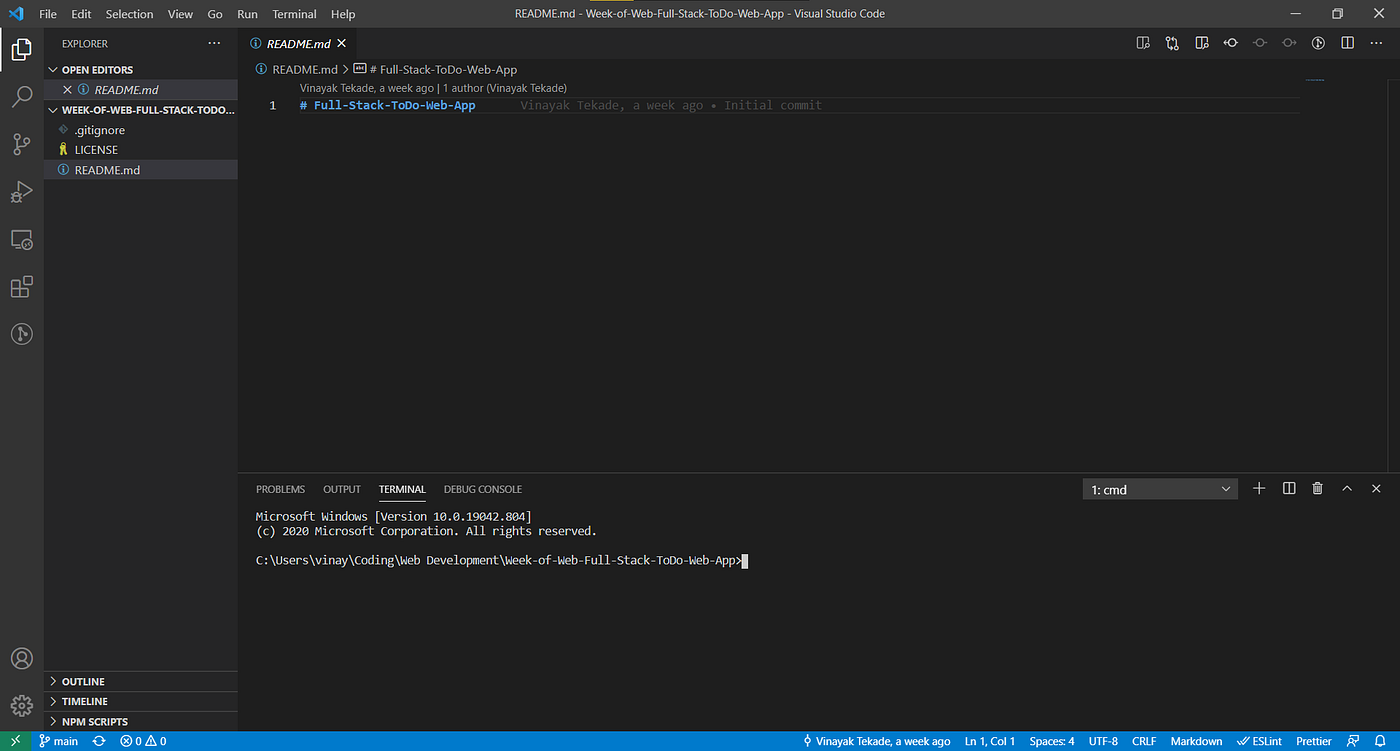Click the main branch indicator
Viewport: 1400px width, 751px height.
point(58,741)
